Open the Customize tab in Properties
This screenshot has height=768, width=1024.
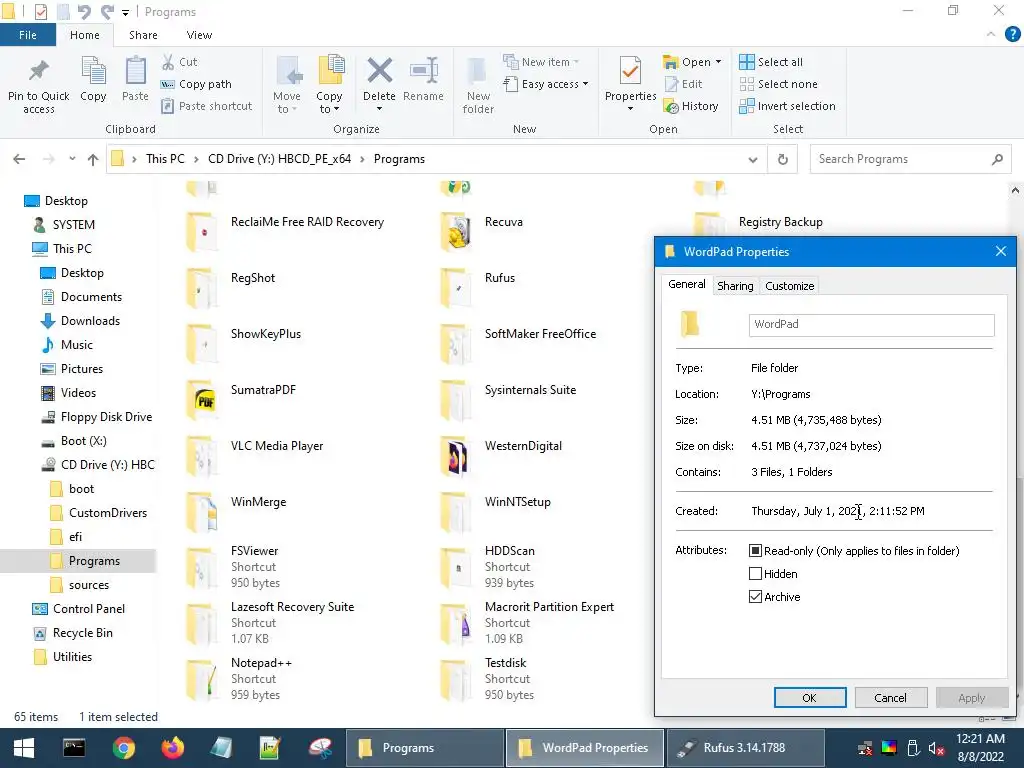[790, 286]
